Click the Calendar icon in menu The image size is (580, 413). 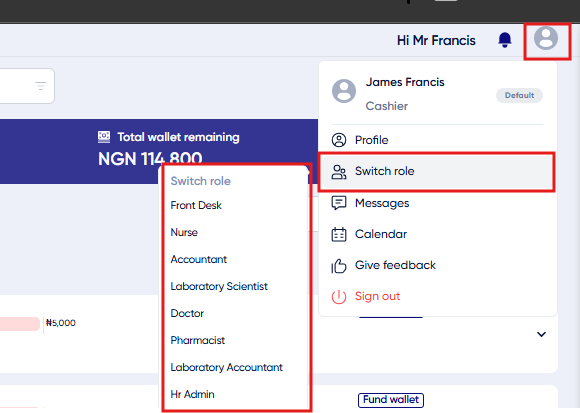coord(339,234)
